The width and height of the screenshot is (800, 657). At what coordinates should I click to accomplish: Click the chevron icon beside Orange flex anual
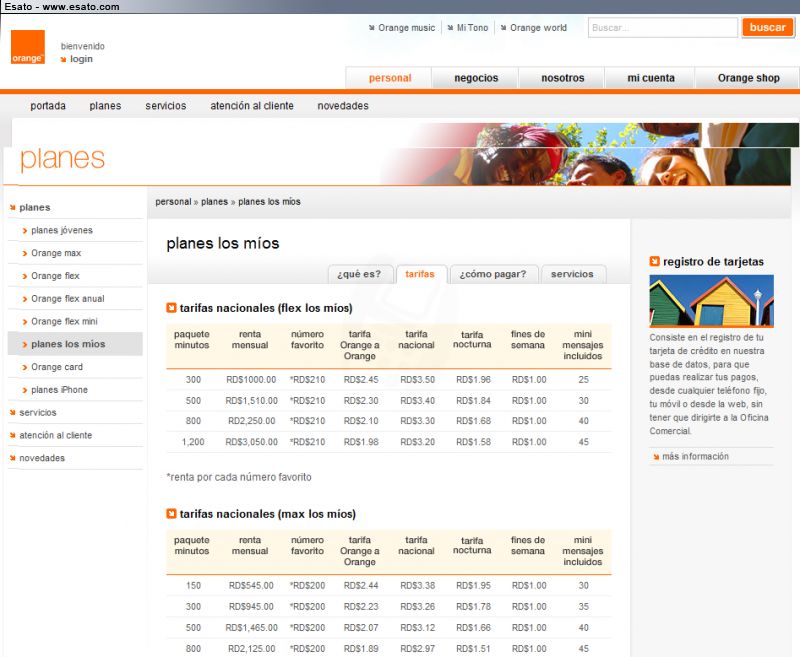[x=24, y=299]
